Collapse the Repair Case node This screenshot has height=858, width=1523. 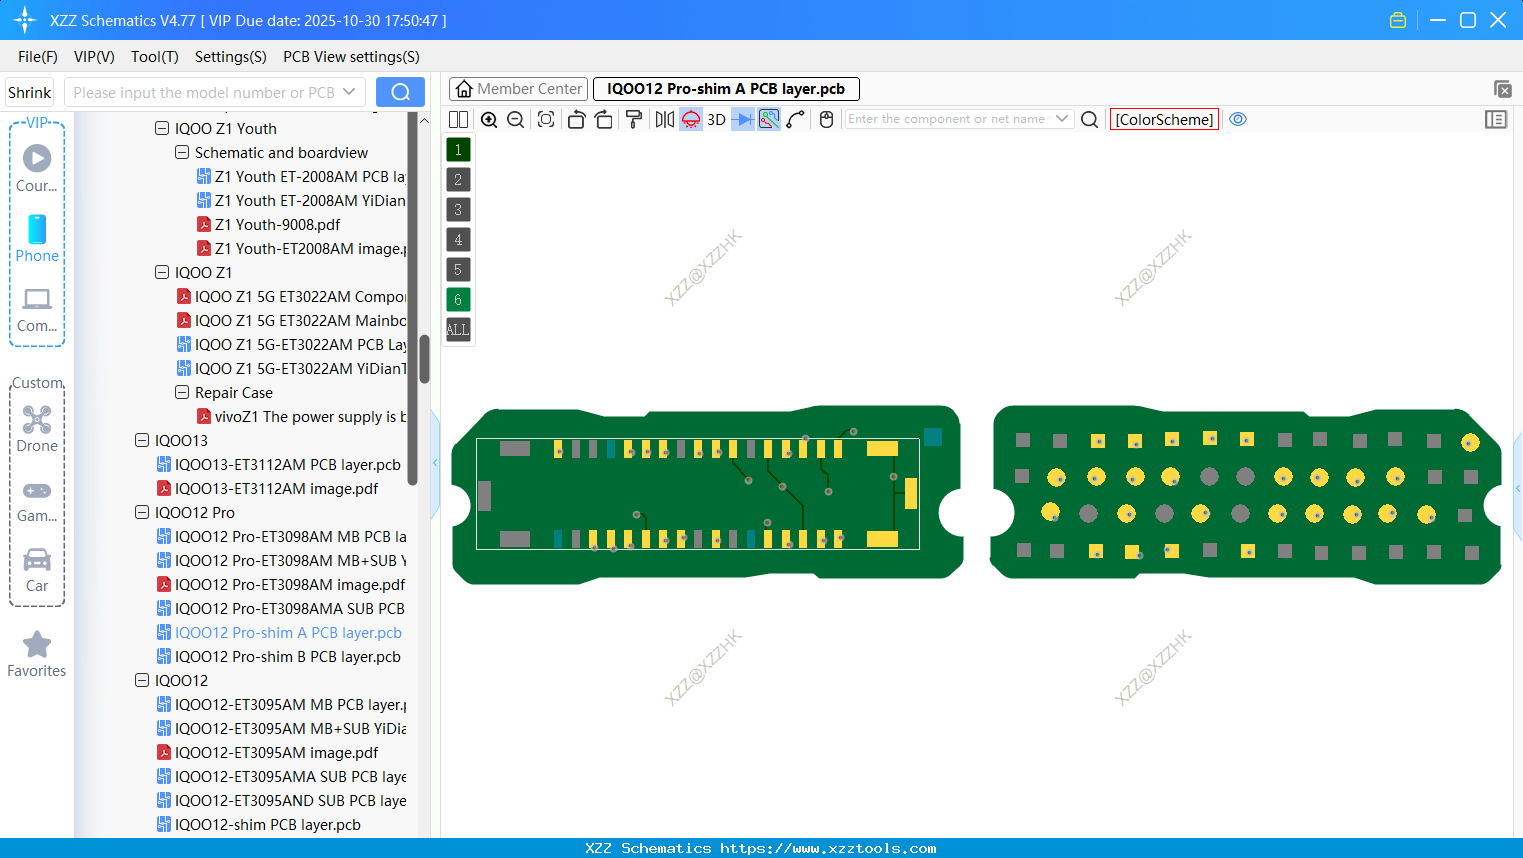(182, 392)
